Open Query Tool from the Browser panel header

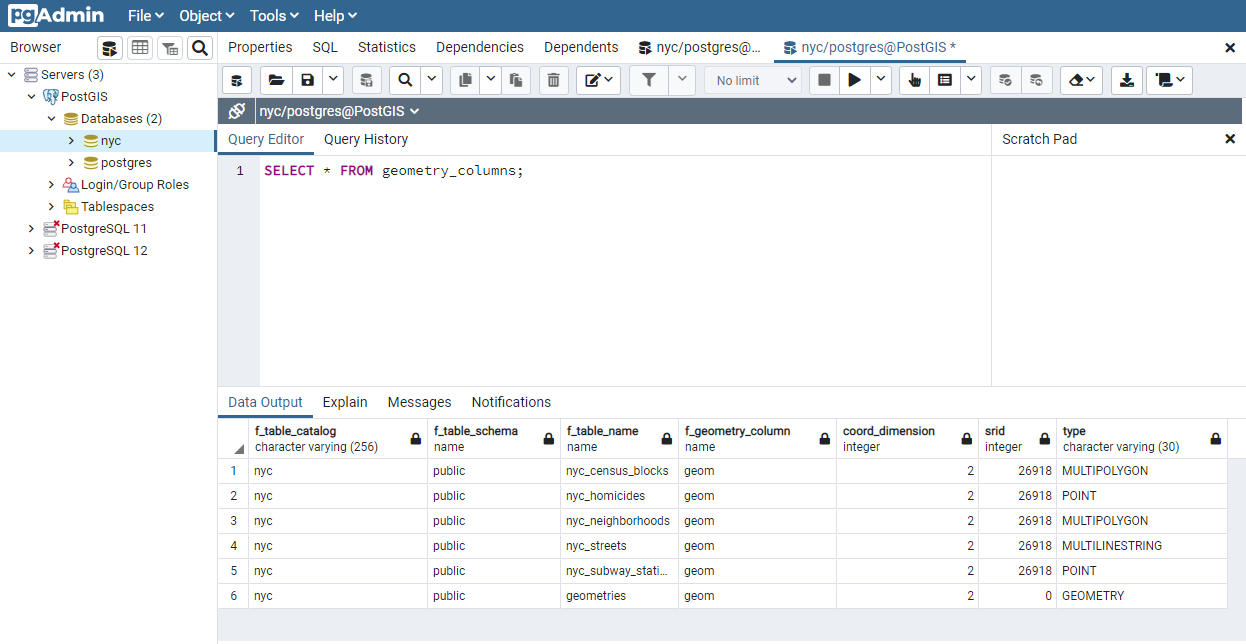110,48
